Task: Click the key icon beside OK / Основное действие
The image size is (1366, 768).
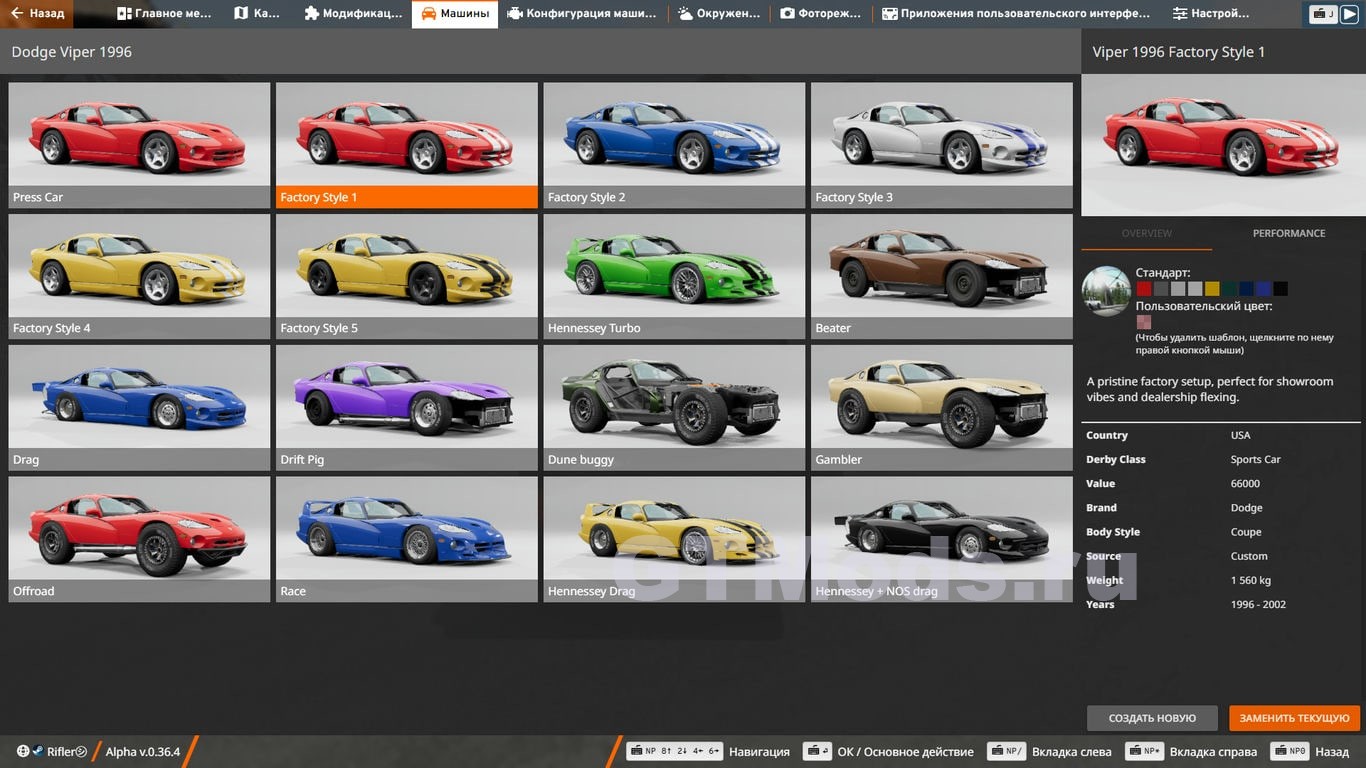Action: (819, 751)
